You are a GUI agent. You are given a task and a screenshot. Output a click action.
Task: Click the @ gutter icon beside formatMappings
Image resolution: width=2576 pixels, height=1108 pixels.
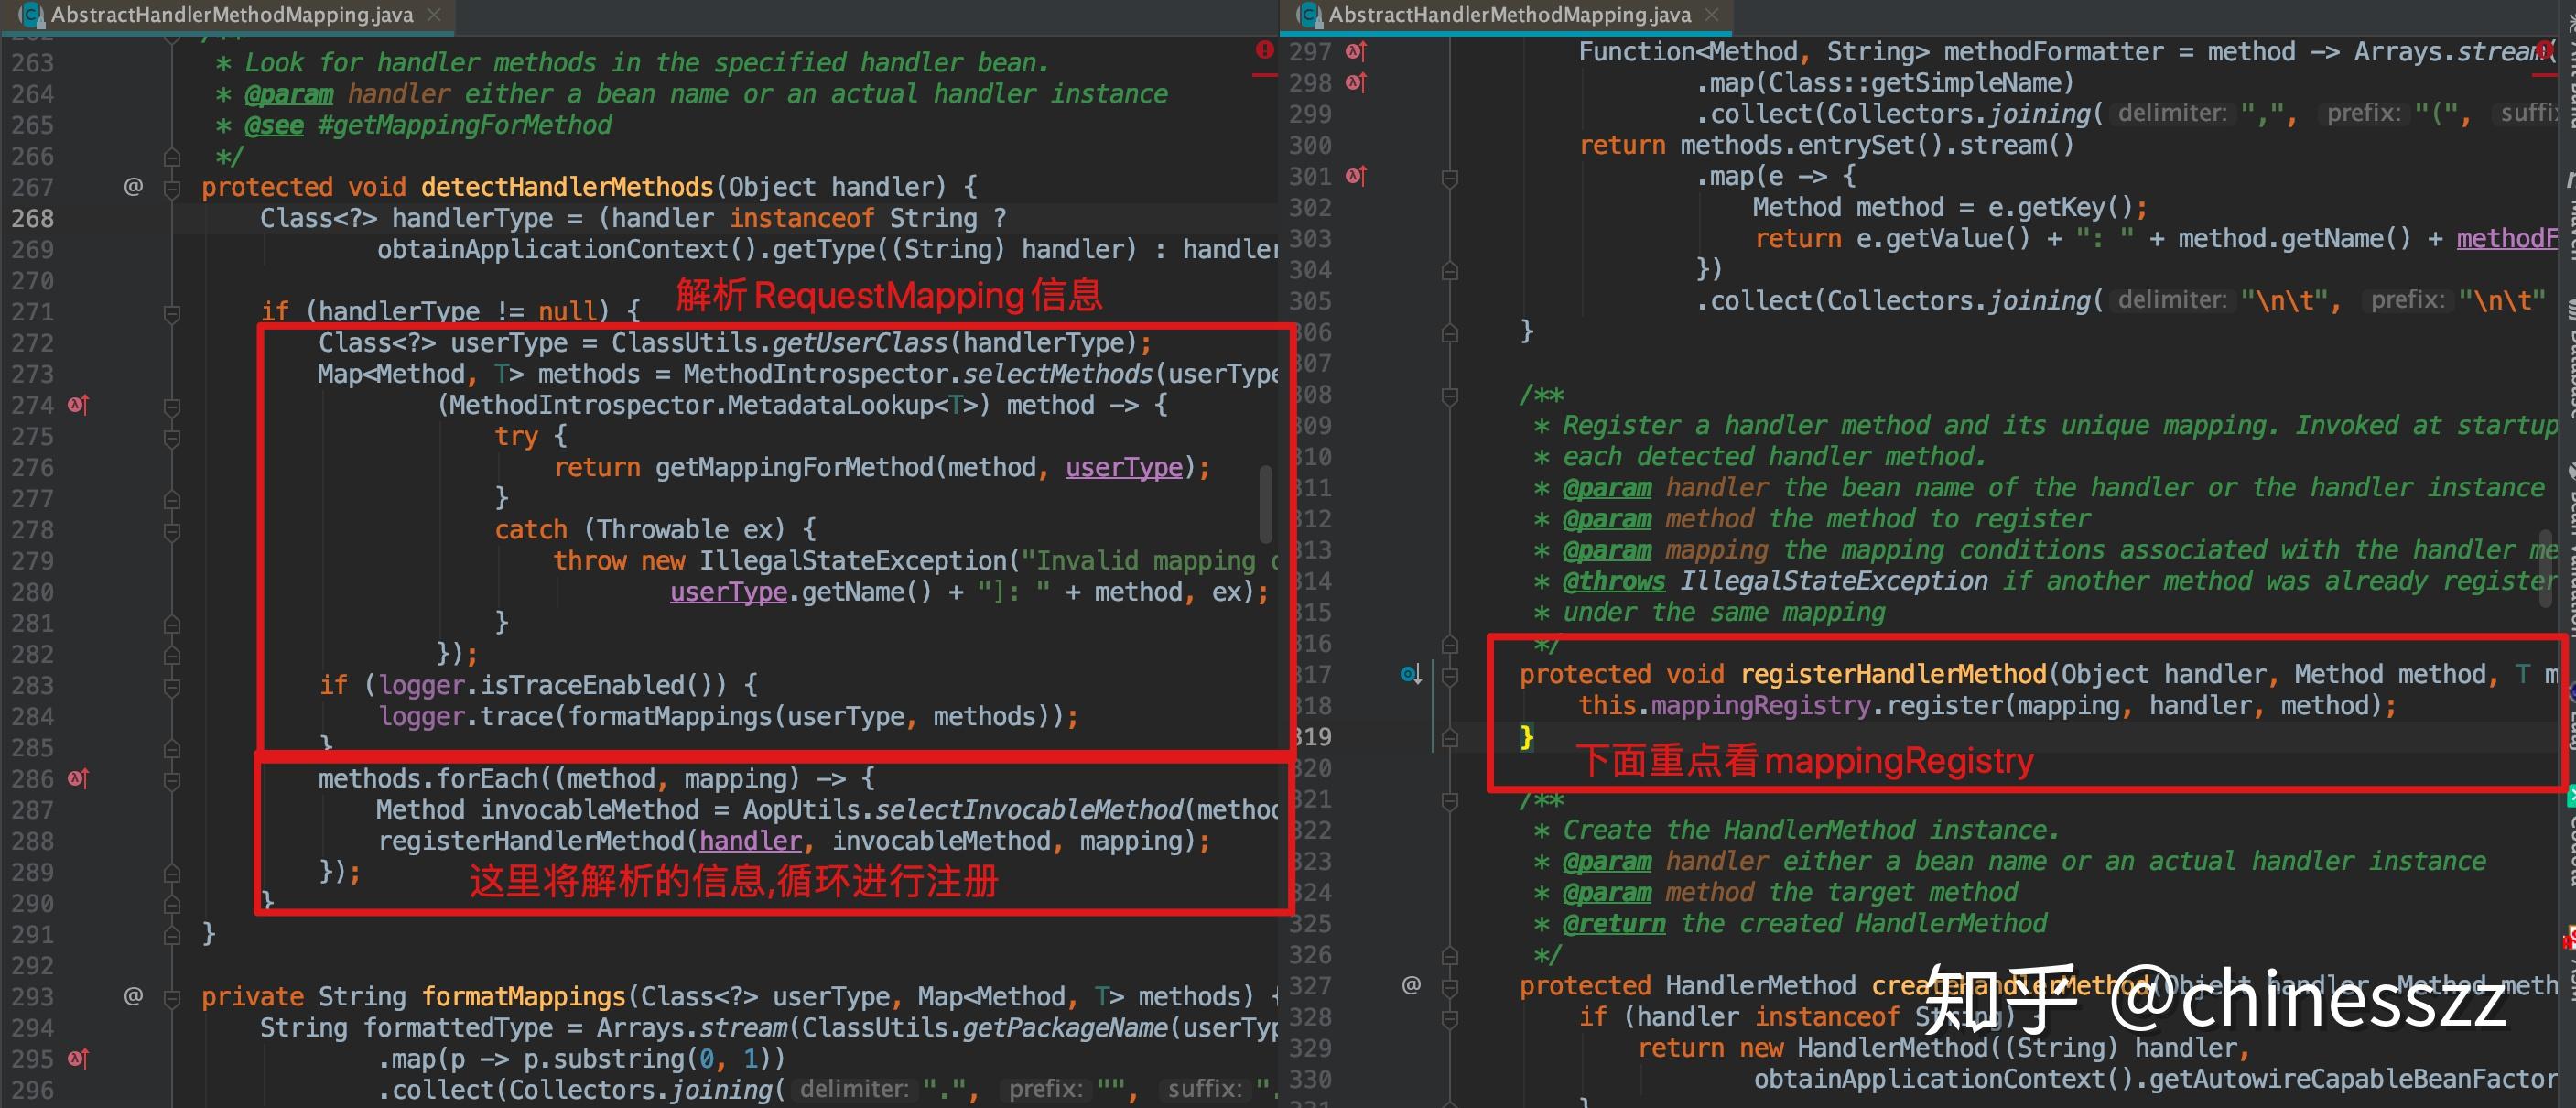click(x=133, y=996)
